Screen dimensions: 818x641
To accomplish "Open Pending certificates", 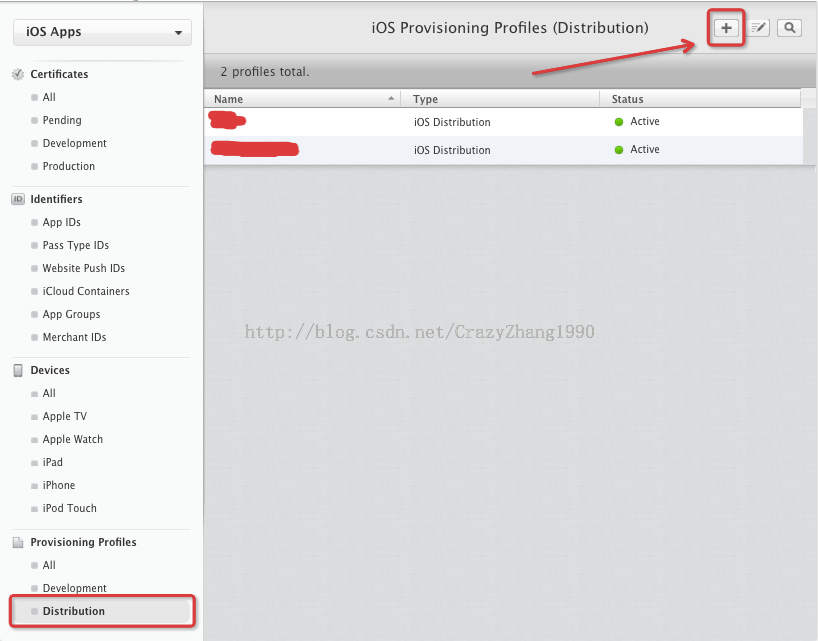I will pos(62,120).
